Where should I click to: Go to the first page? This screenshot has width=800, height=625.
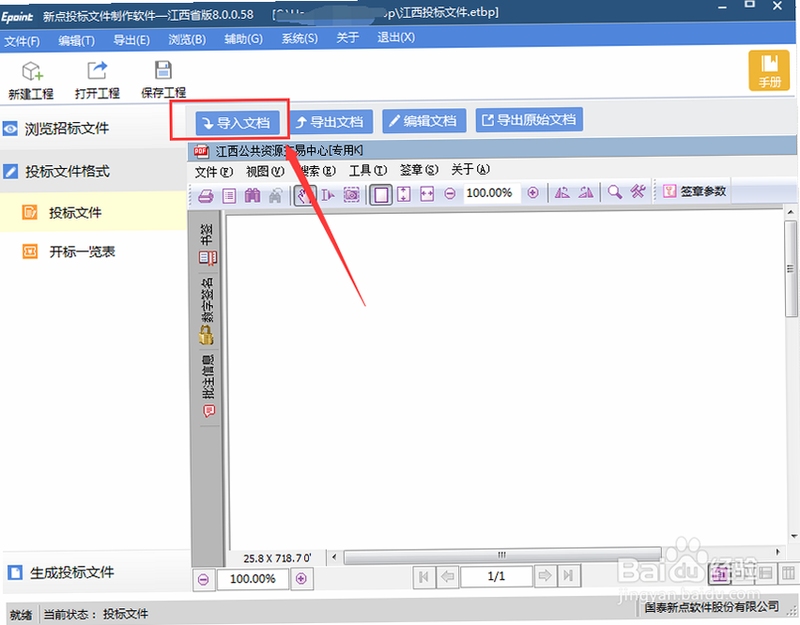[423, 577]
